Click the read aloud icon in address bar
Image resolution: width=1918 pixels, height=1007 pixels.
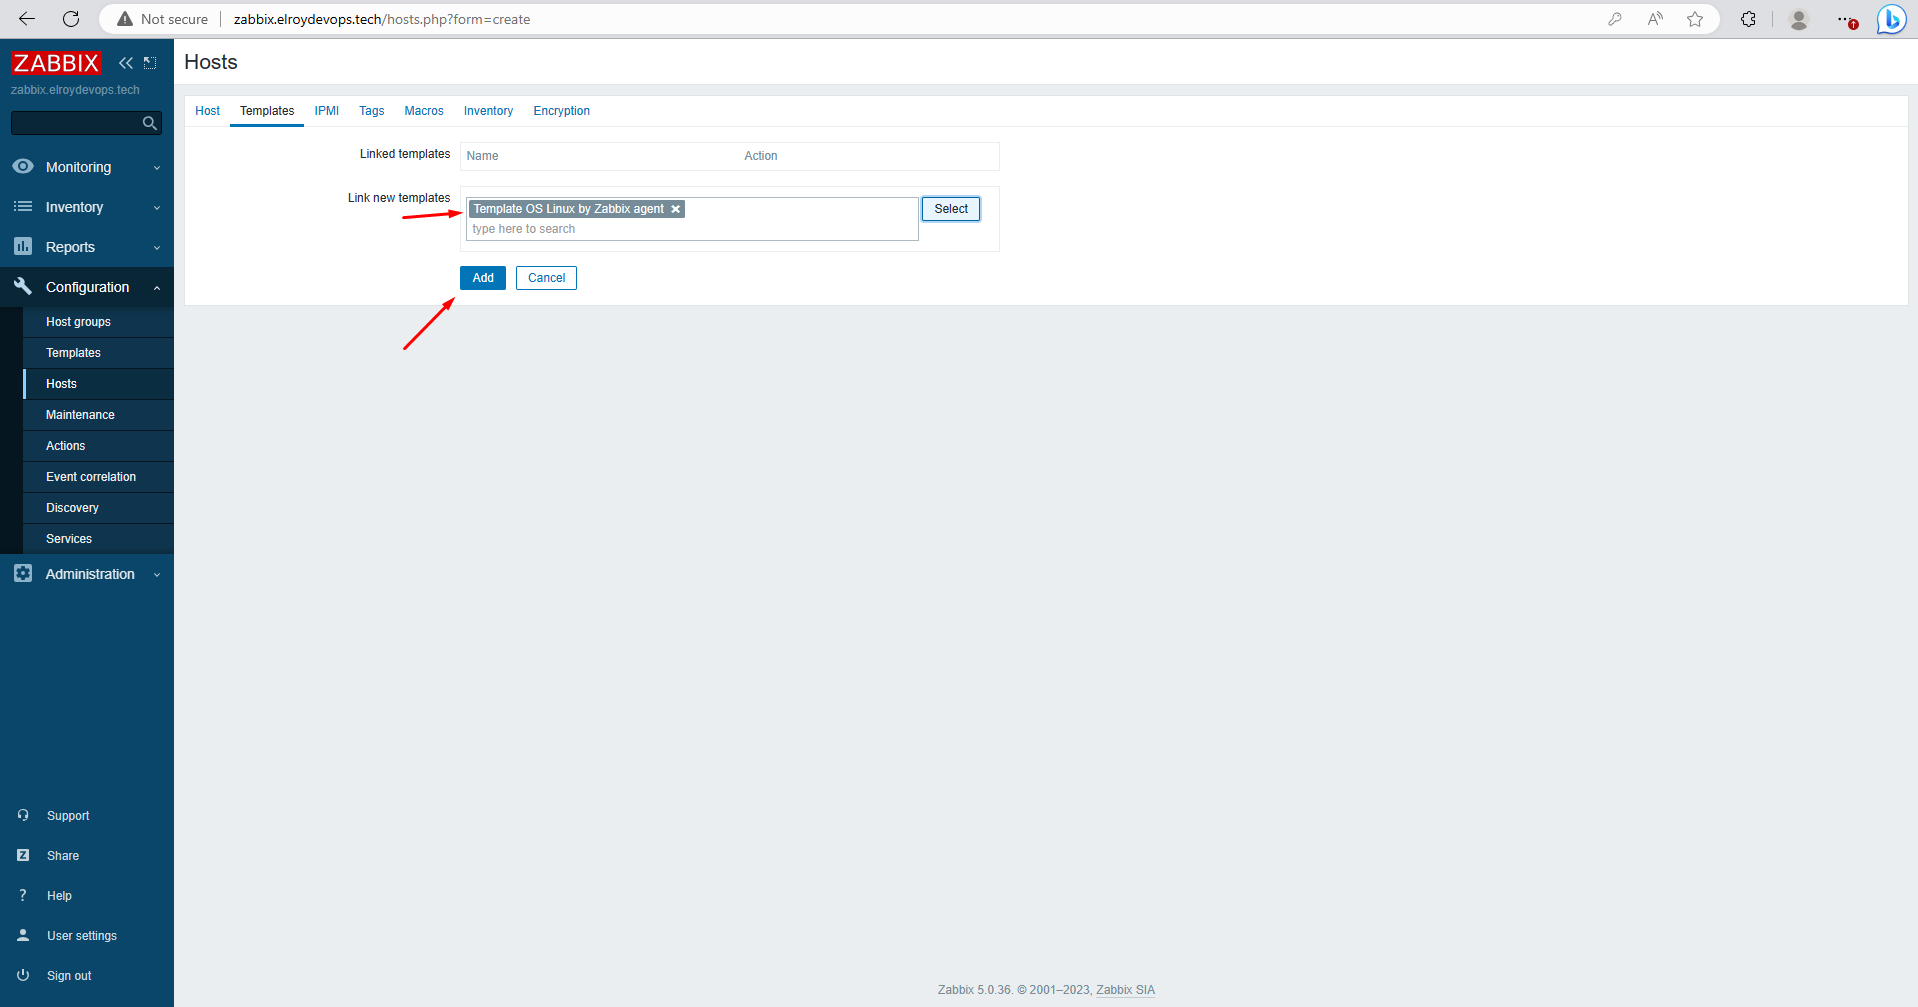[x=1655, y=19]
